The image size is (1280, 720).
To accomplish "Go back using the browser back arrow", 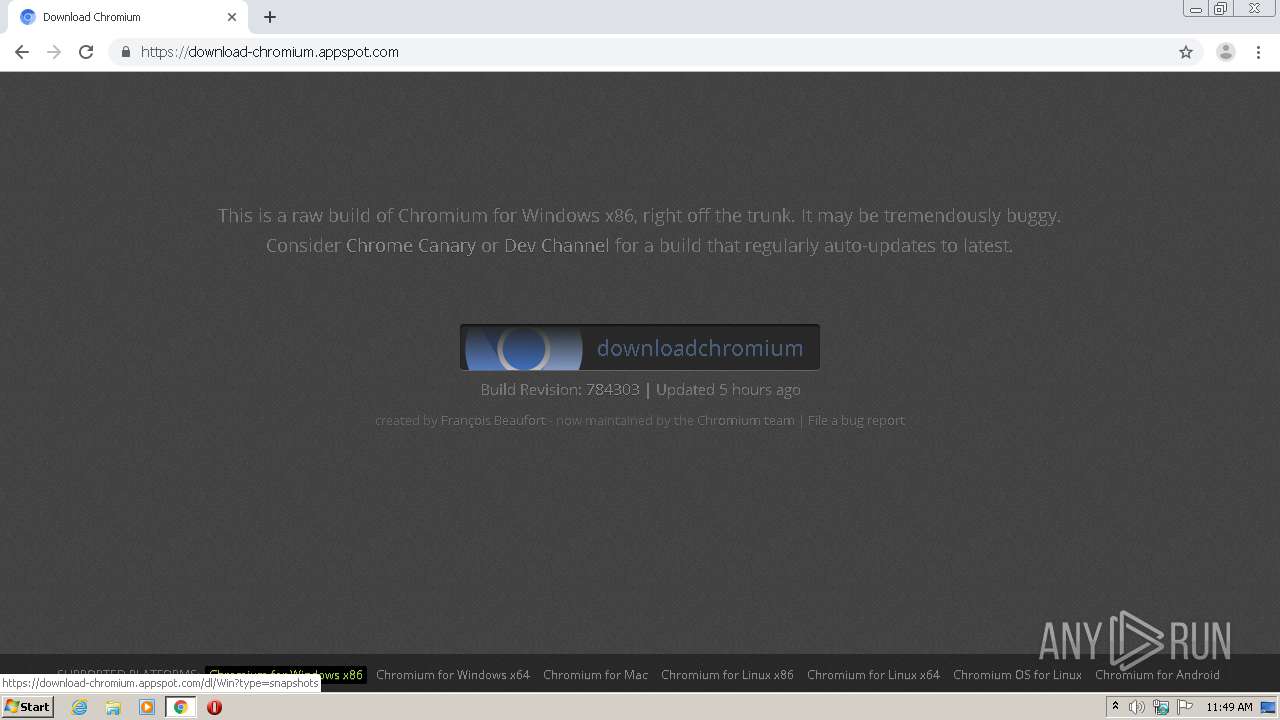I will [x=22, y=52].
